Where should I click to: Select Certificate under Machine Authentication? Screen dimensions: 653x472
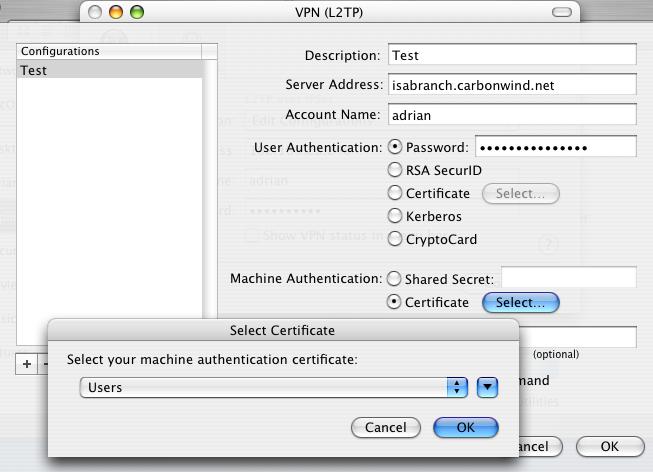pos(395,302)
